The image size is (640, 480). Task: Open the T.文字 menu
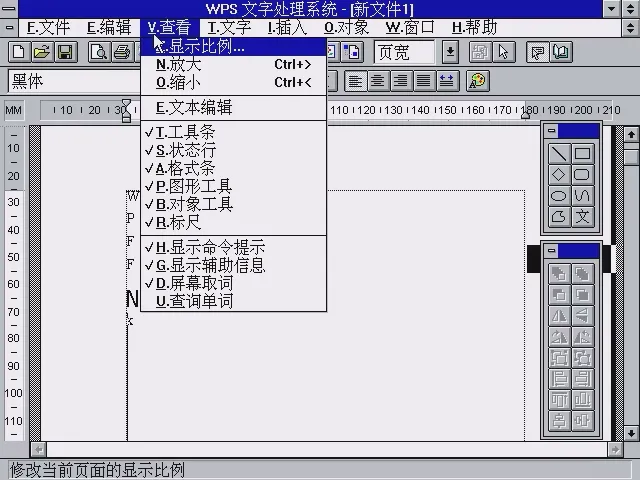click(x=229, y=28)
